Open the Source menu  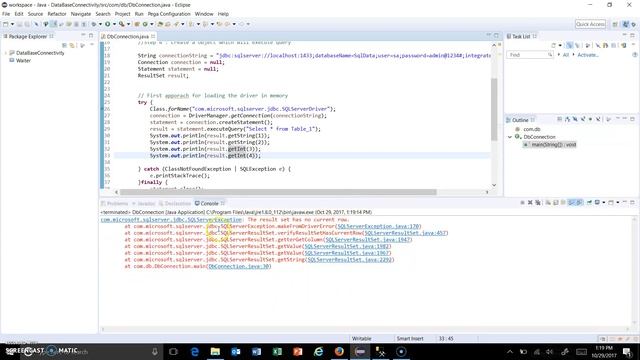coord(35,14)
